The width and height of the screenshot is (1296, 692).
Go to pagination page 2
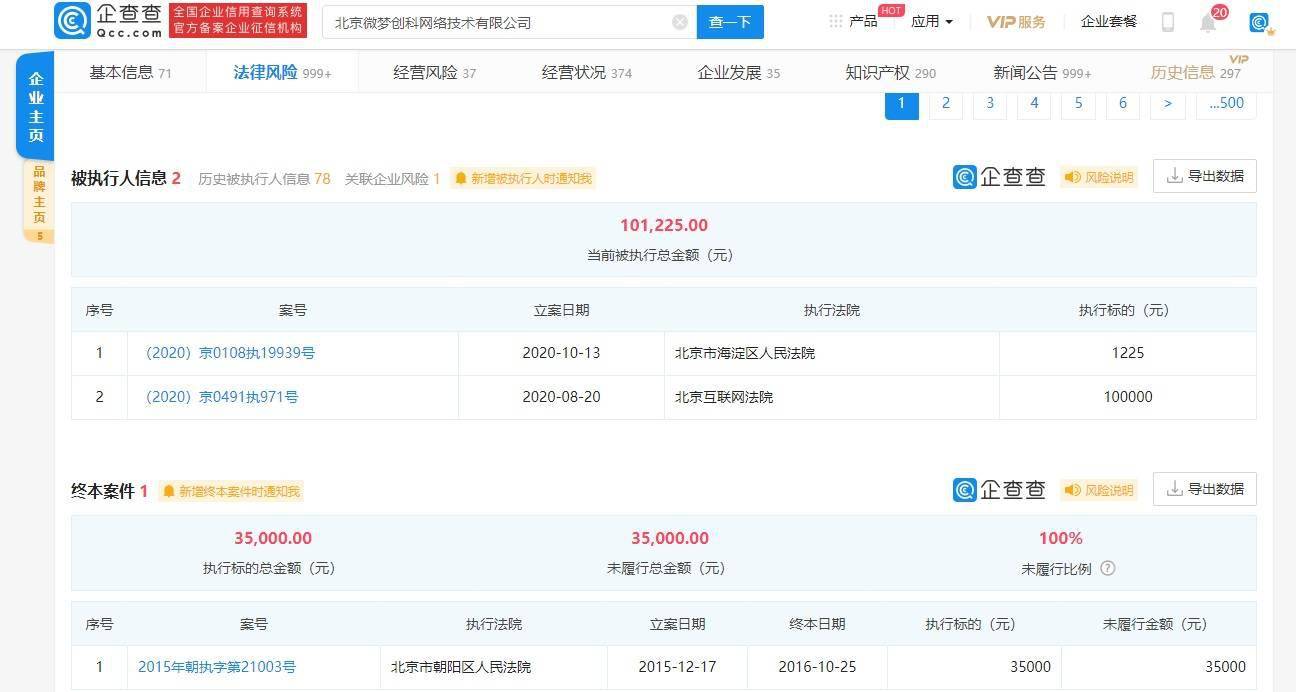tap(946, 103)
